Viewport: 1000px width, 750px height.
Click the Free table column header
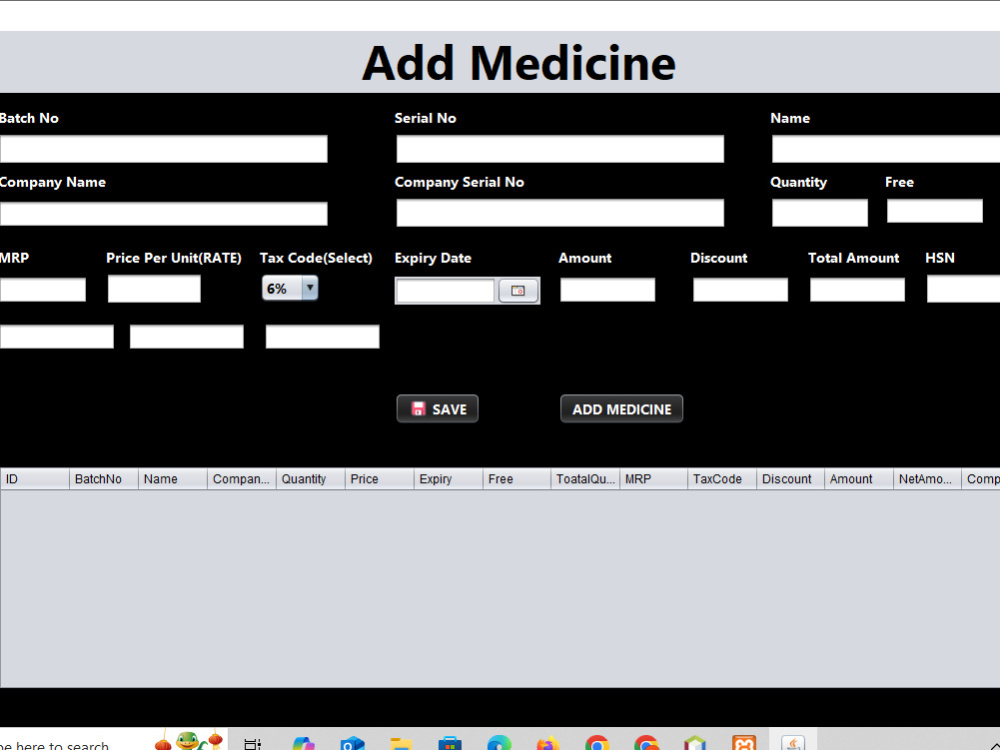(517, 479)
